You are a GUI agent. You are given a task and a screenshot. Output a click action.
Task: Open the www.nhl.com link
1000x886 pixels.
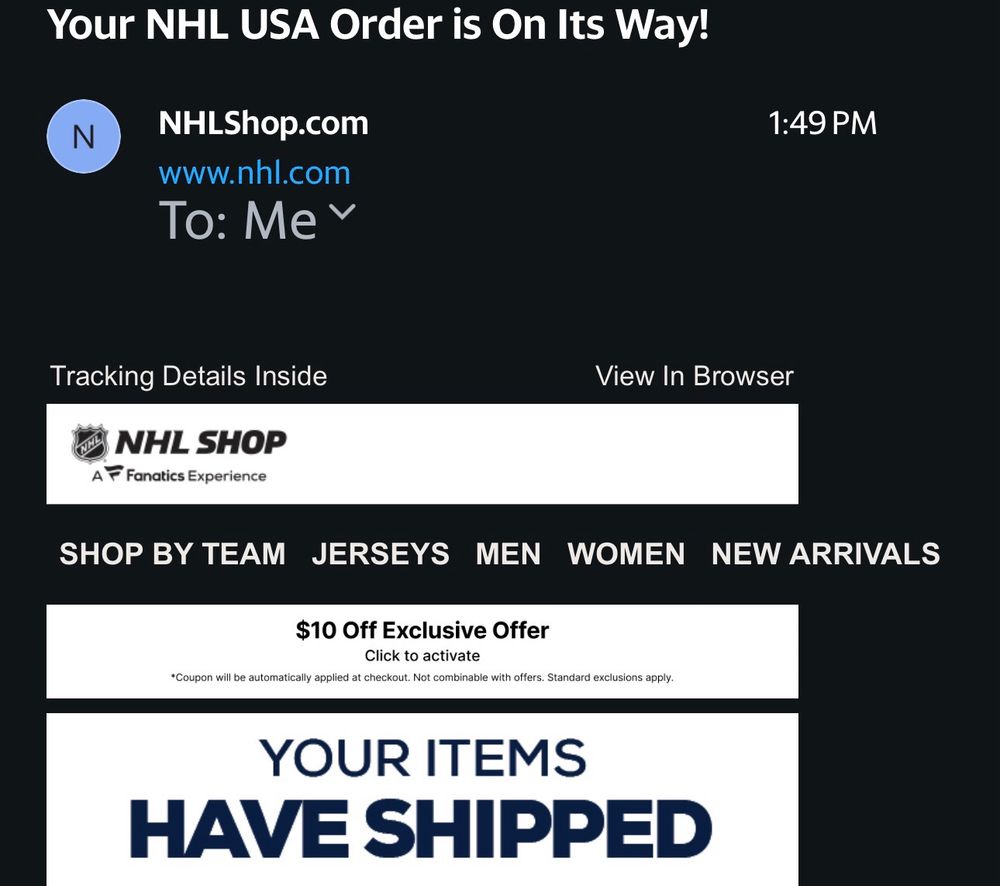click(x=254, y=173)
